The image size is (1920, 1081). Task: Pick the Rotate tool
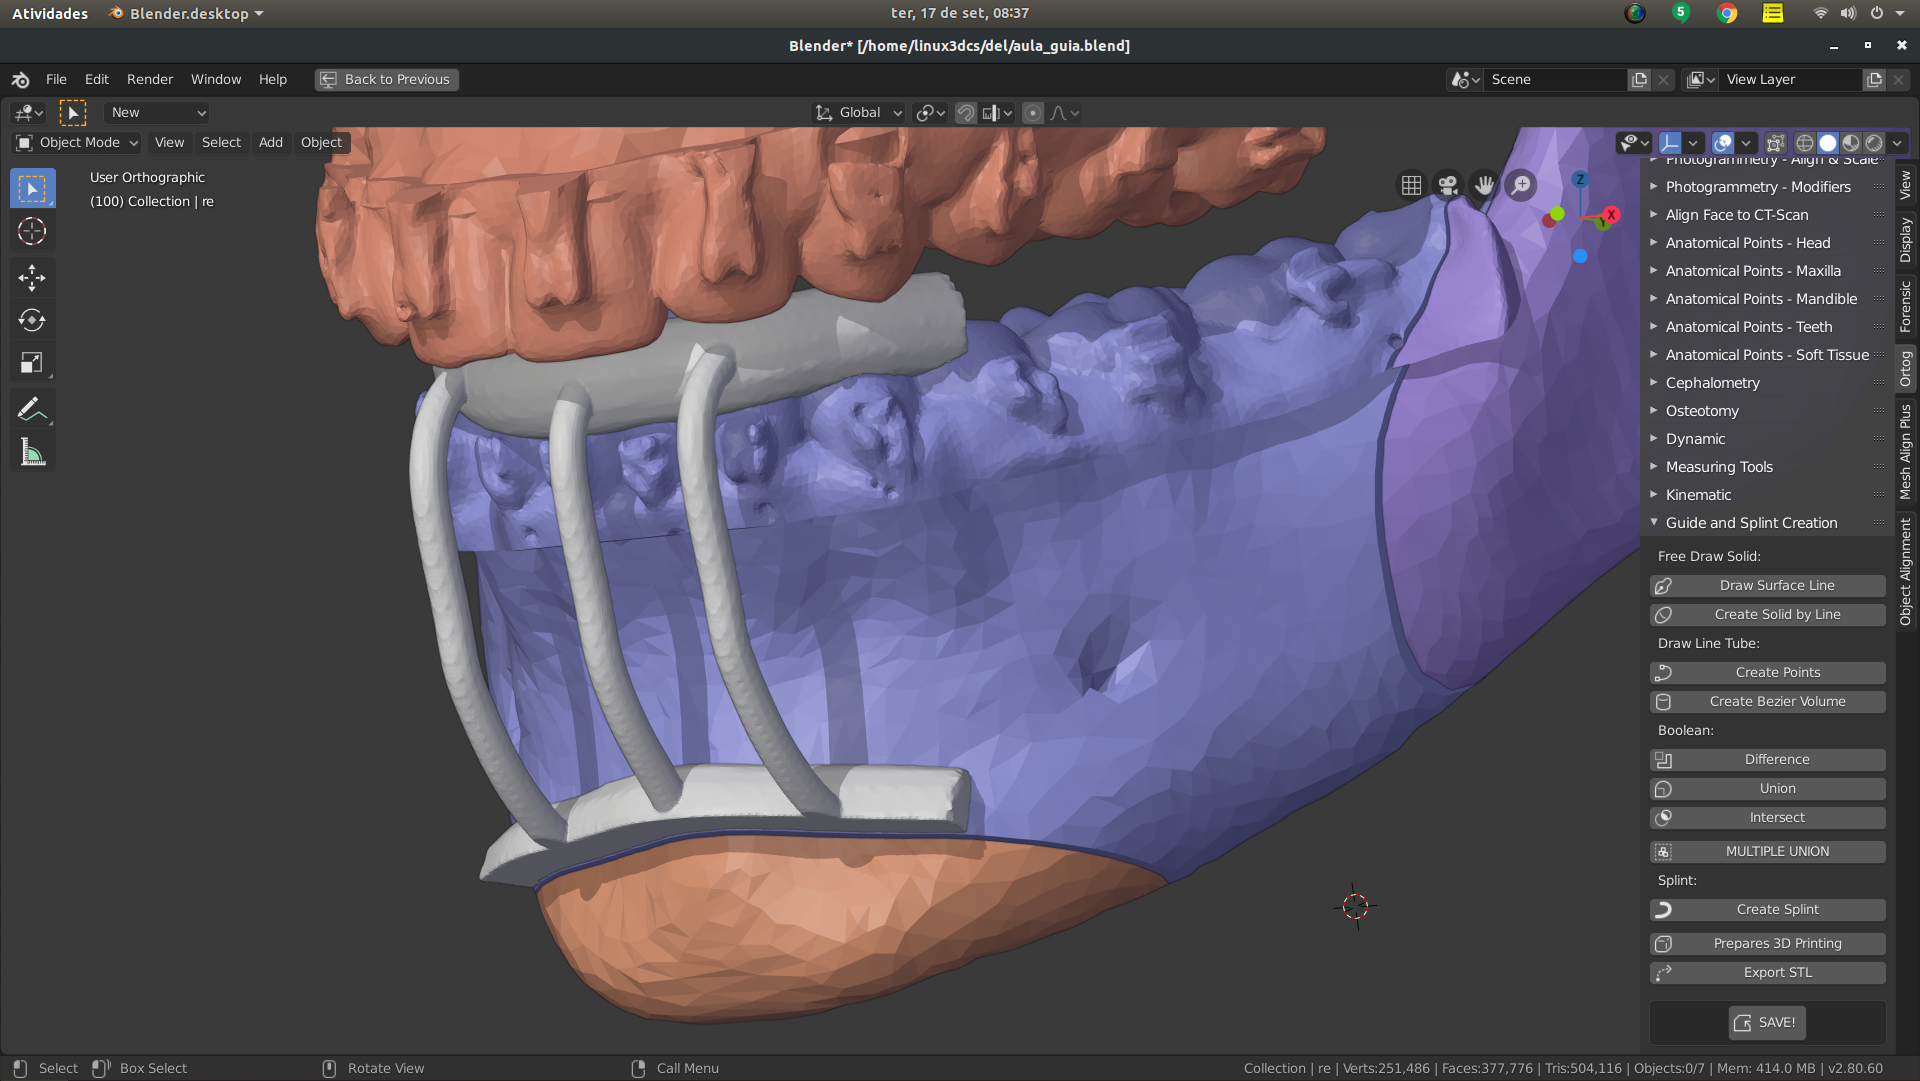click(32, 320)
